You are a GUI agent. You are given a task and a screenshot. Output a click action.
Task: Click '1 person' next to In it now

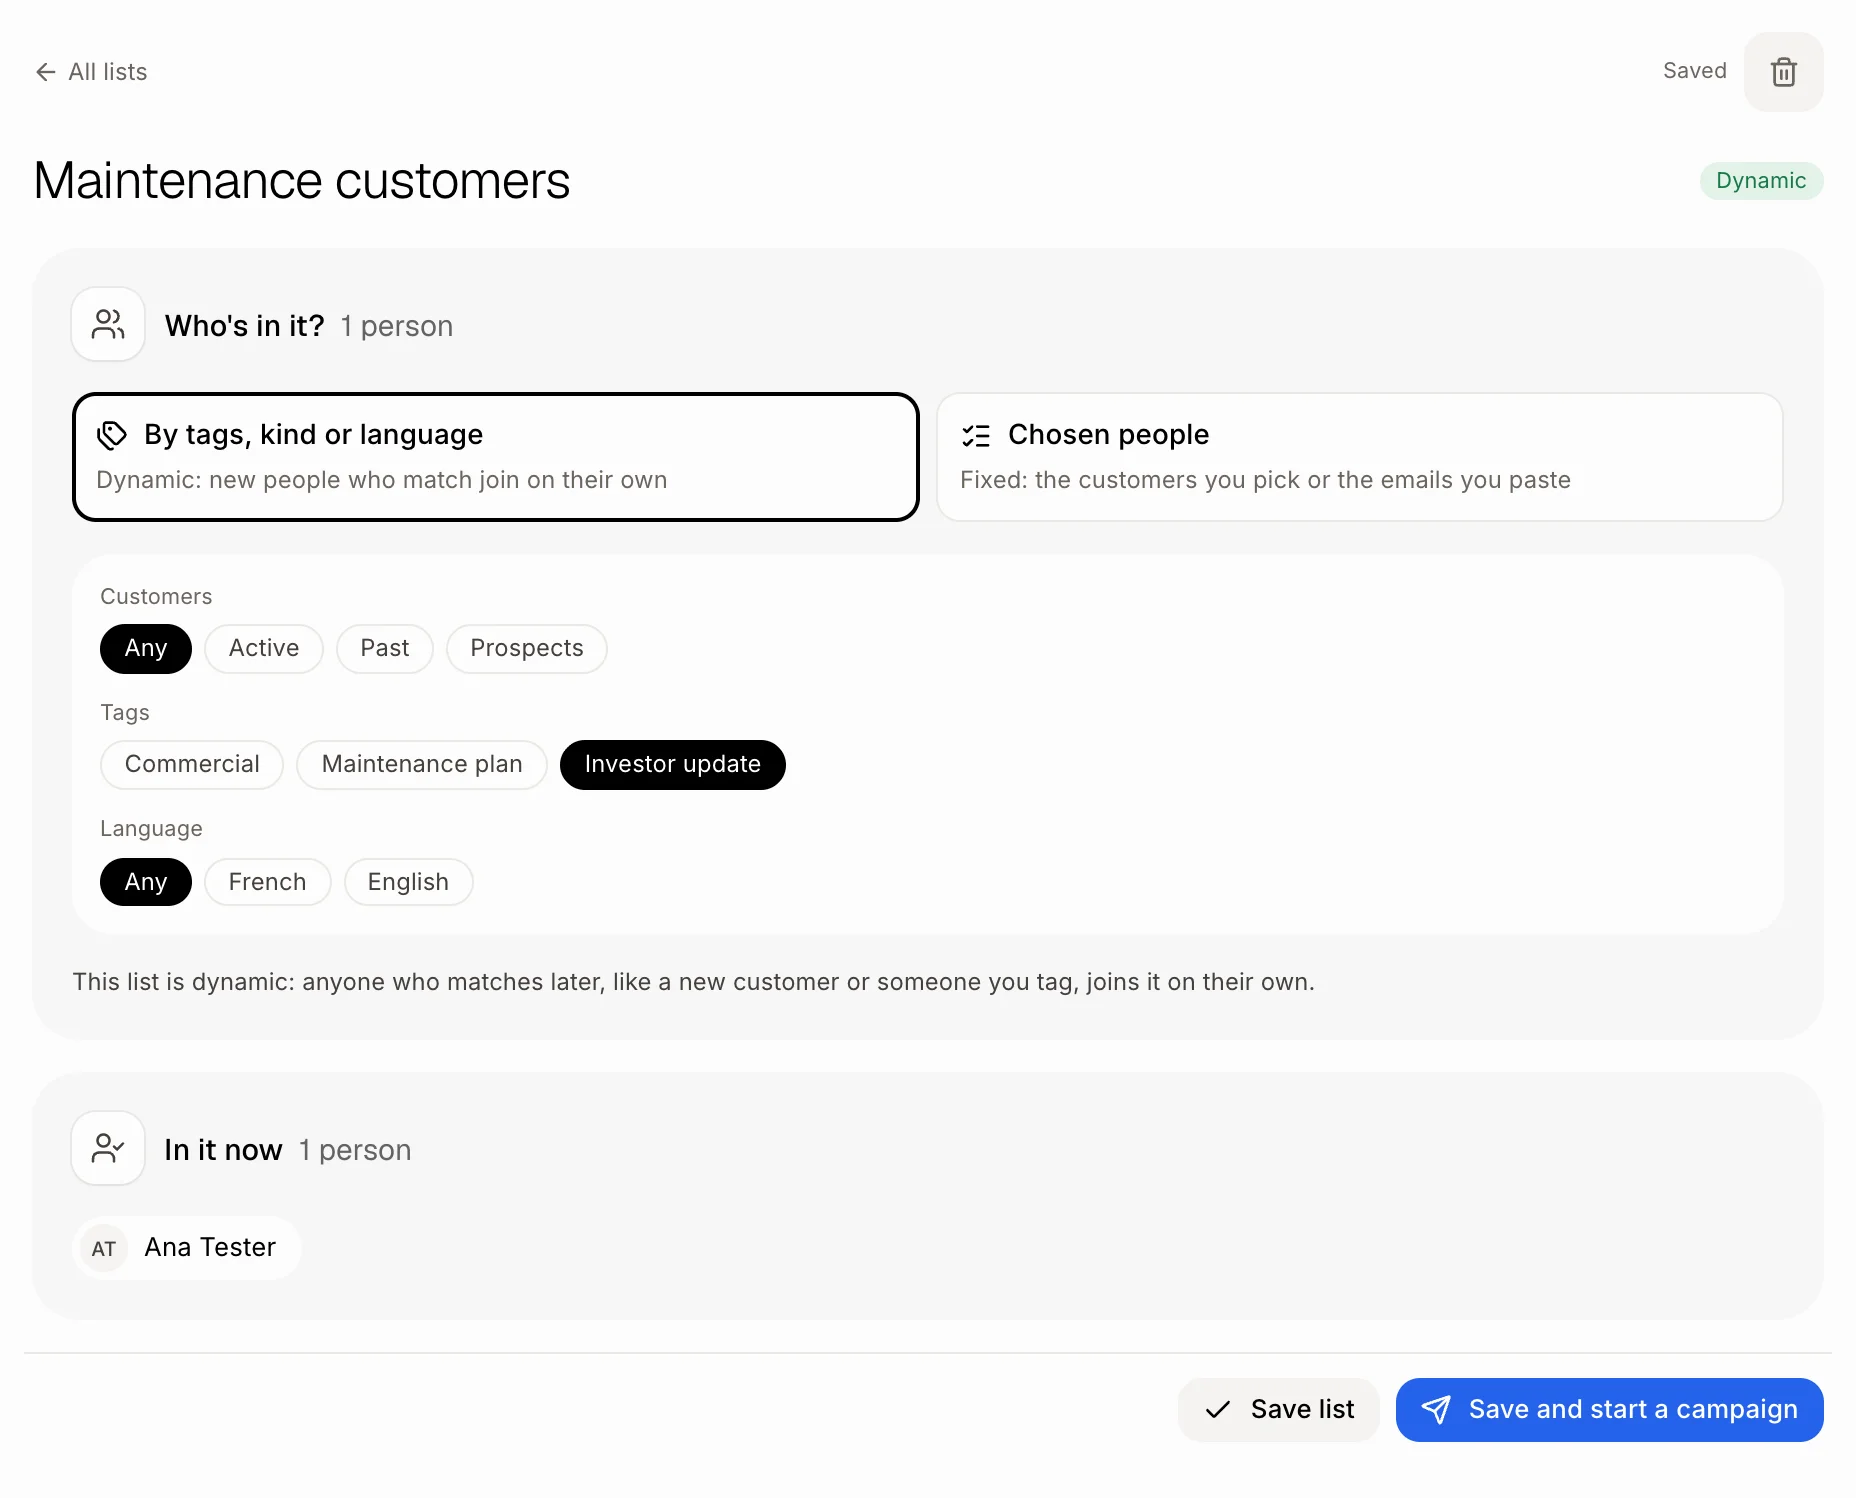(355, 1150)
